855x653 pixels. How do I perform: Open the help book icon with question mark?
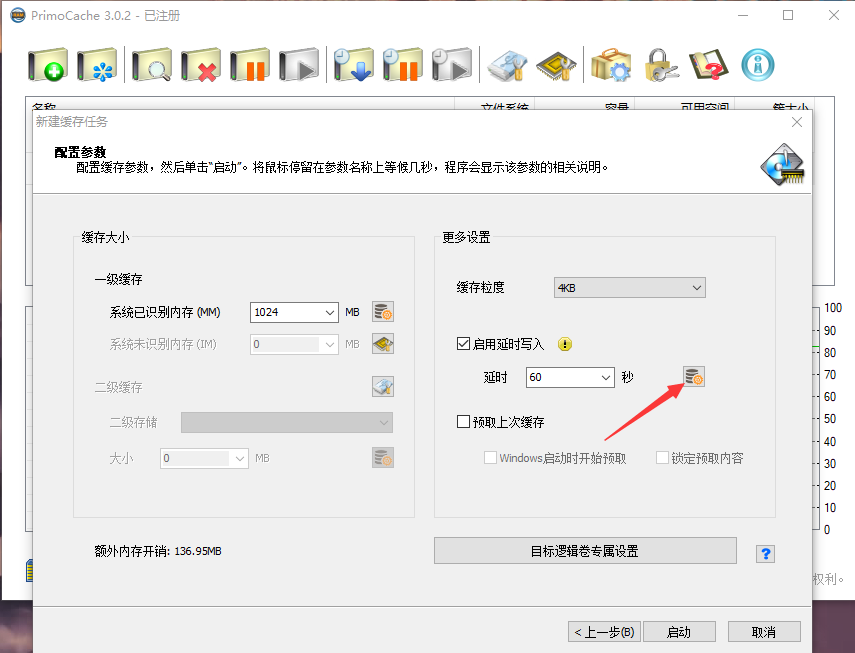(x=709, y=65)
